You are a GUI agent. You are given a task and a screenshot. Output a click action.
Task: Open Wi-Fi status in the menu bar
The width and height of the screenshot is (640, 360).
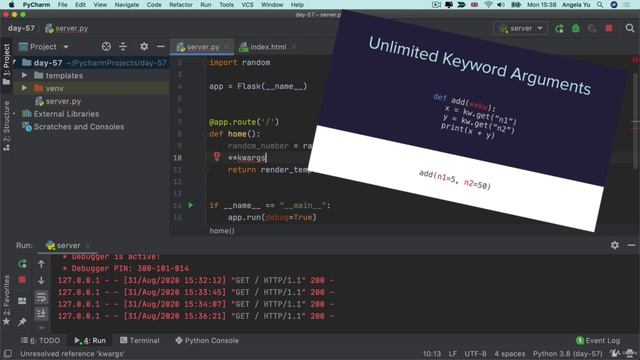[488, 5]
